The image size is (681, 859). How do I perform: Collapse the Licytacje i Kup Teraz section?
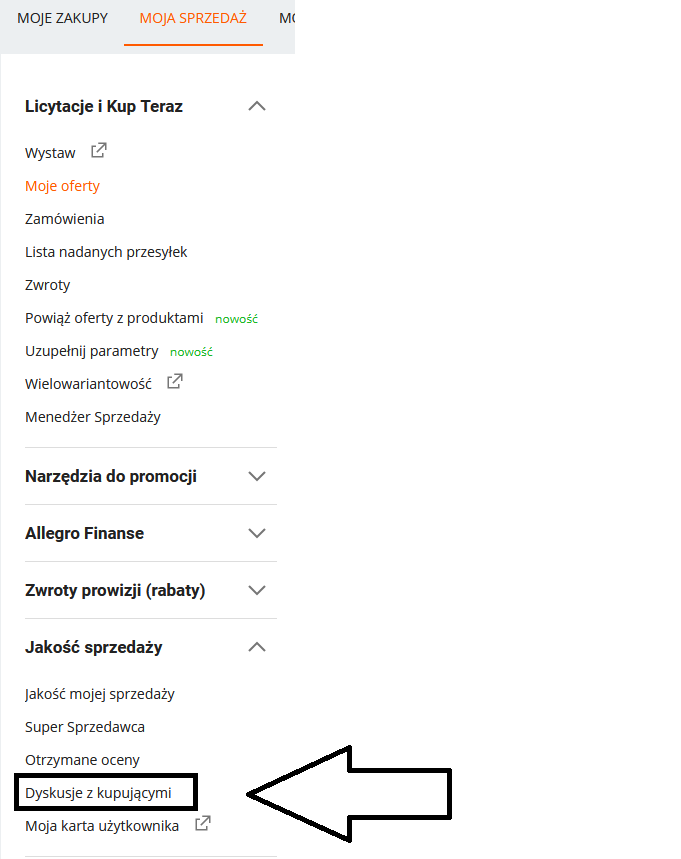click(x=257, y=106)
